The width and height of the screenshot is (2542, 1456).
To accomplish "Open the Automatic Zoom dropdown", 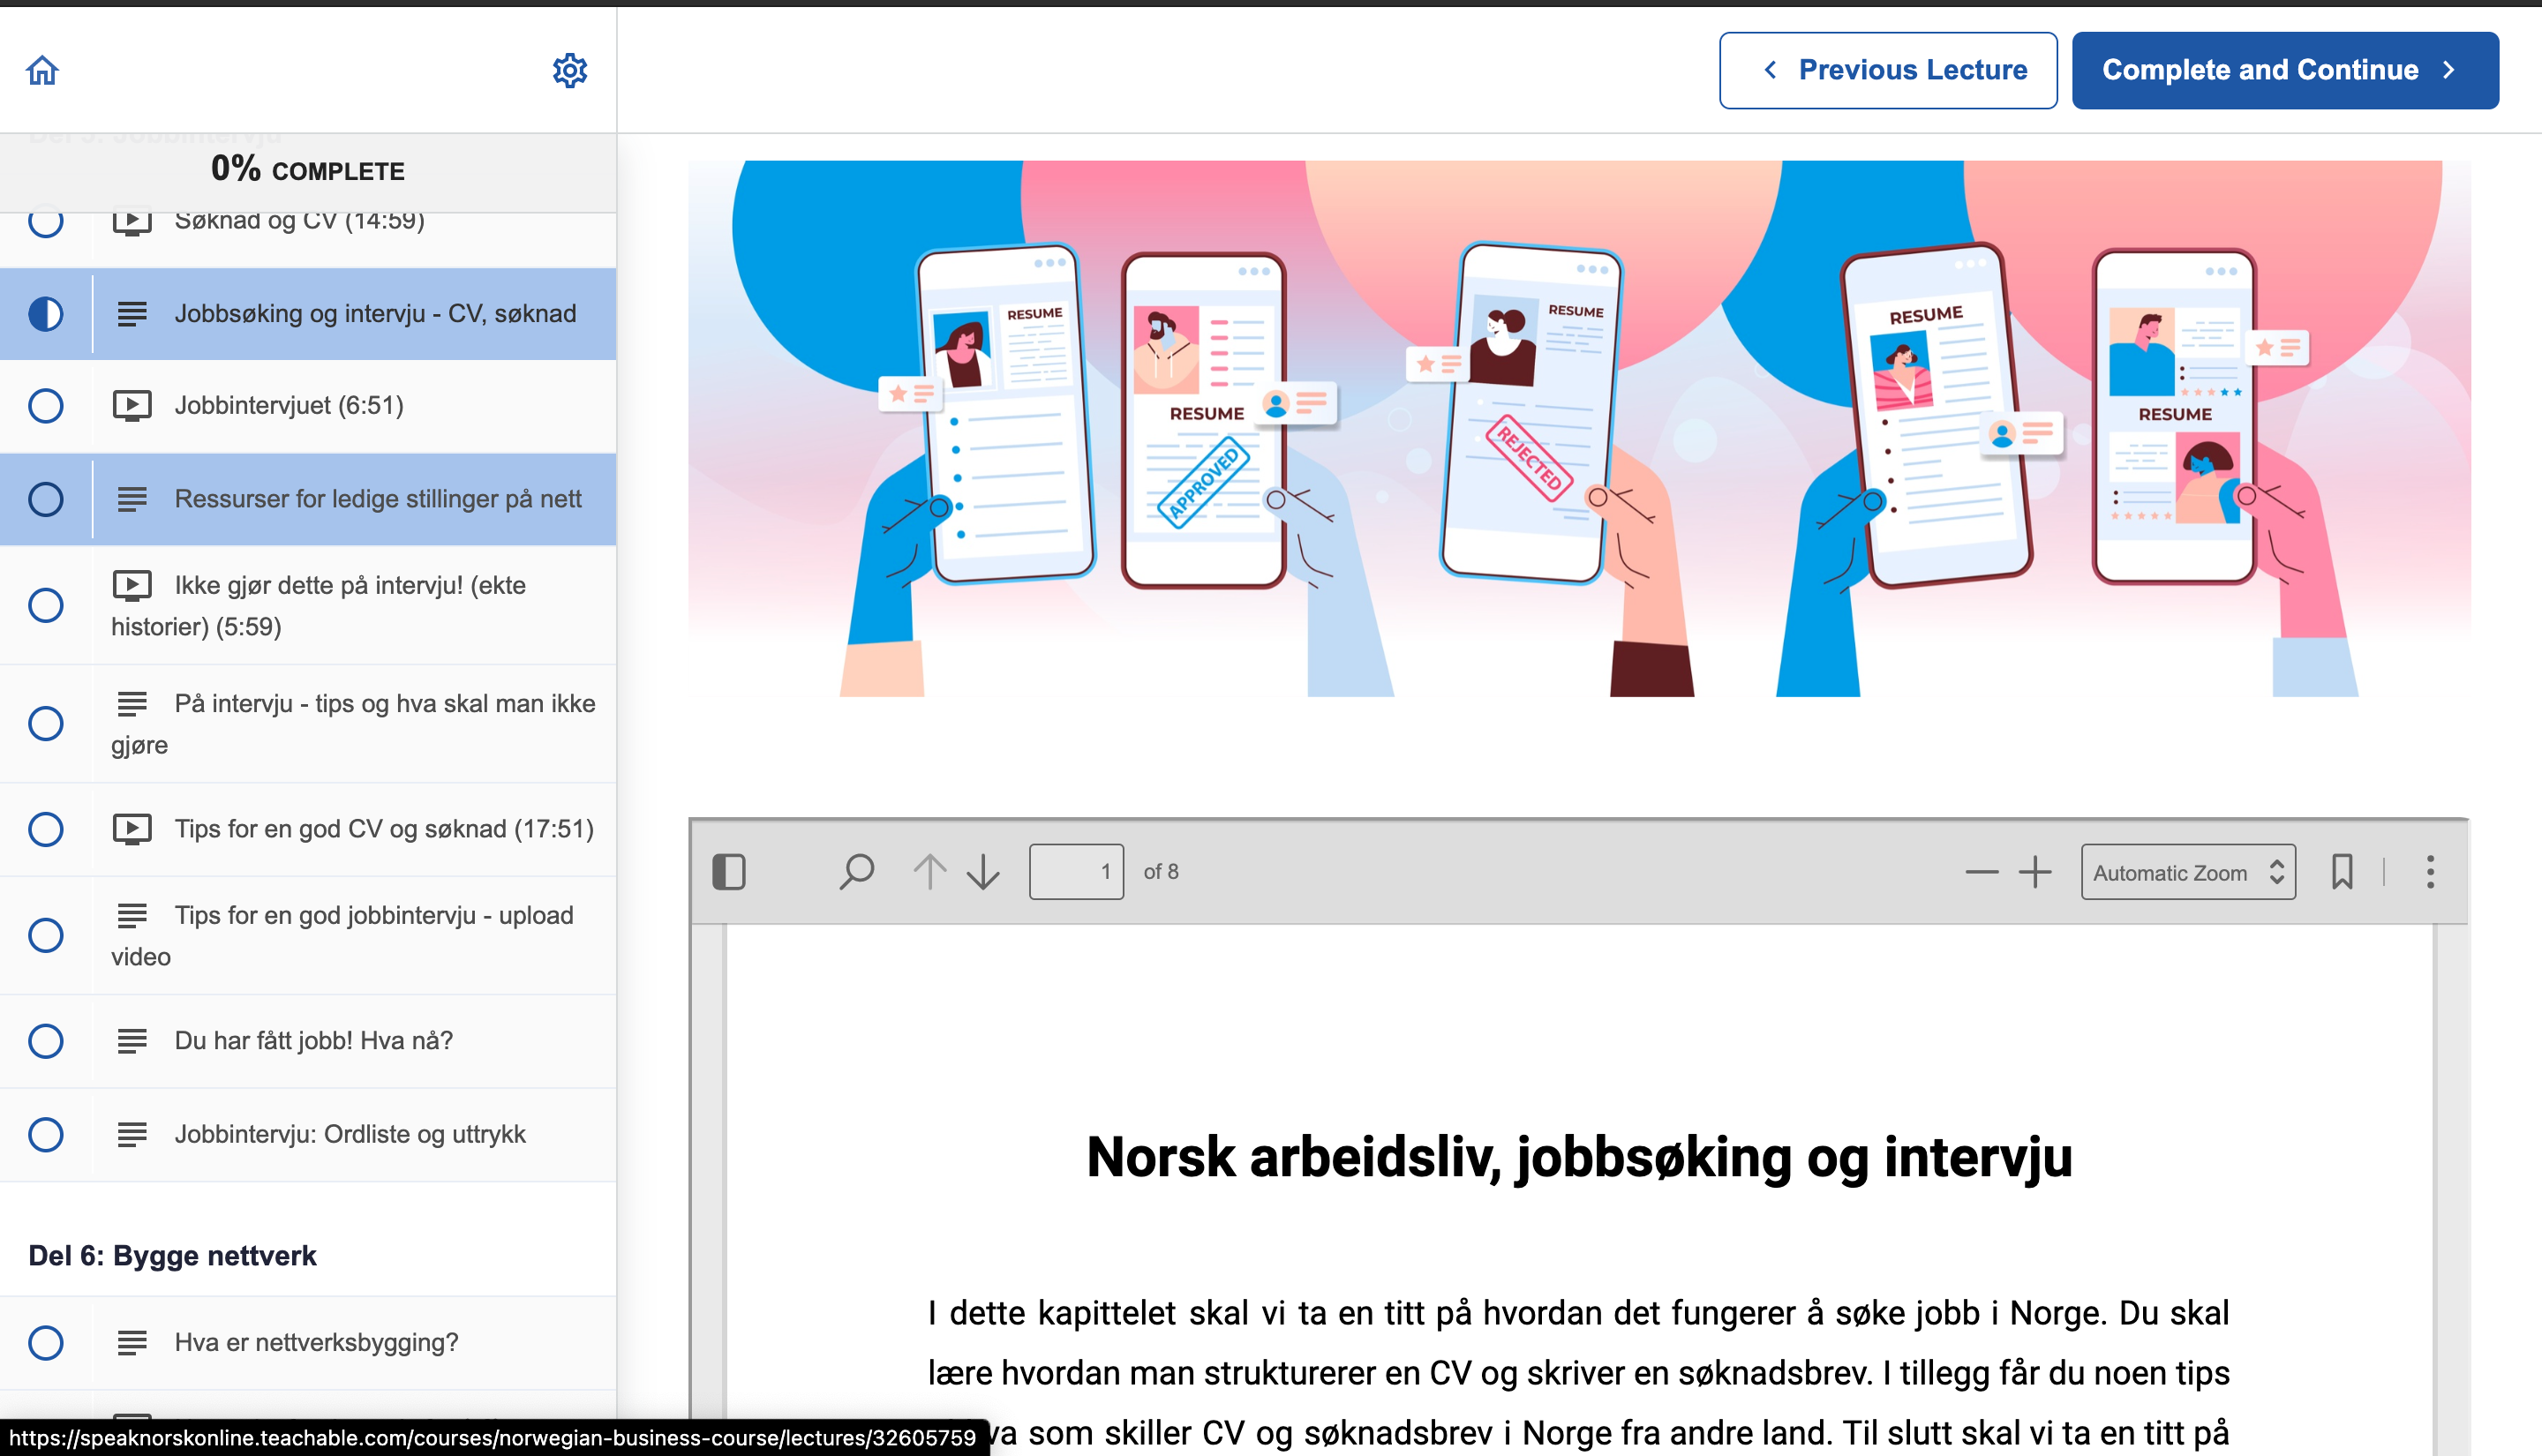I will [2188, 872].
